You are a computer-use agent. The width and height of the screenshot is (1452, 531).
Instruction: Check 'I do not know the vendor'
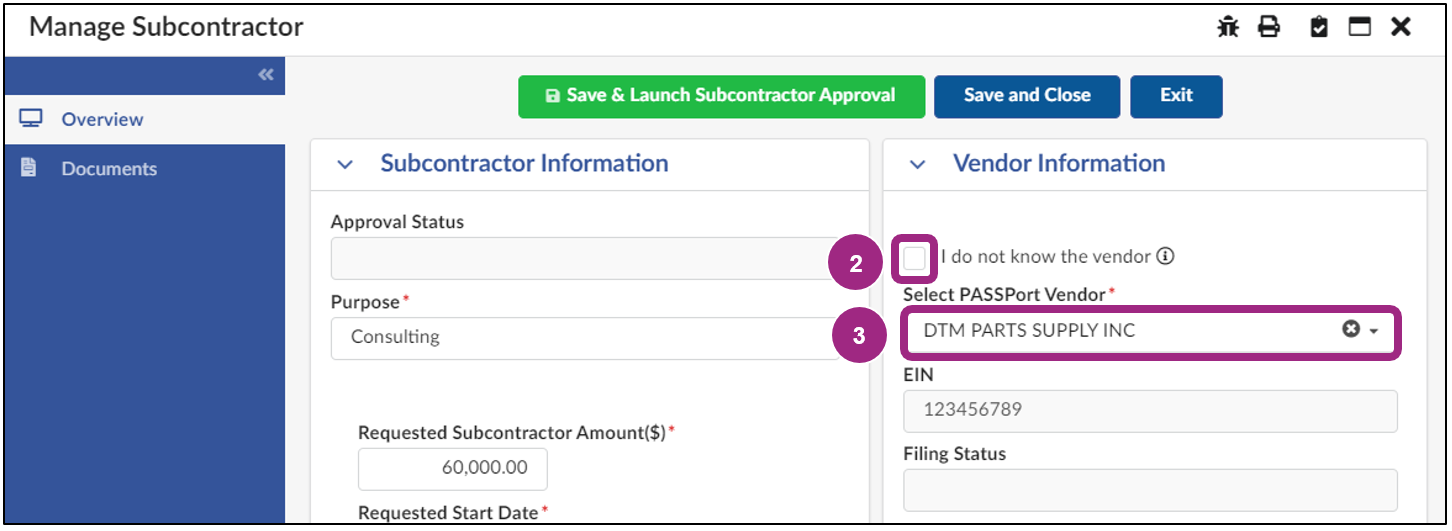(x=914, y=259)
